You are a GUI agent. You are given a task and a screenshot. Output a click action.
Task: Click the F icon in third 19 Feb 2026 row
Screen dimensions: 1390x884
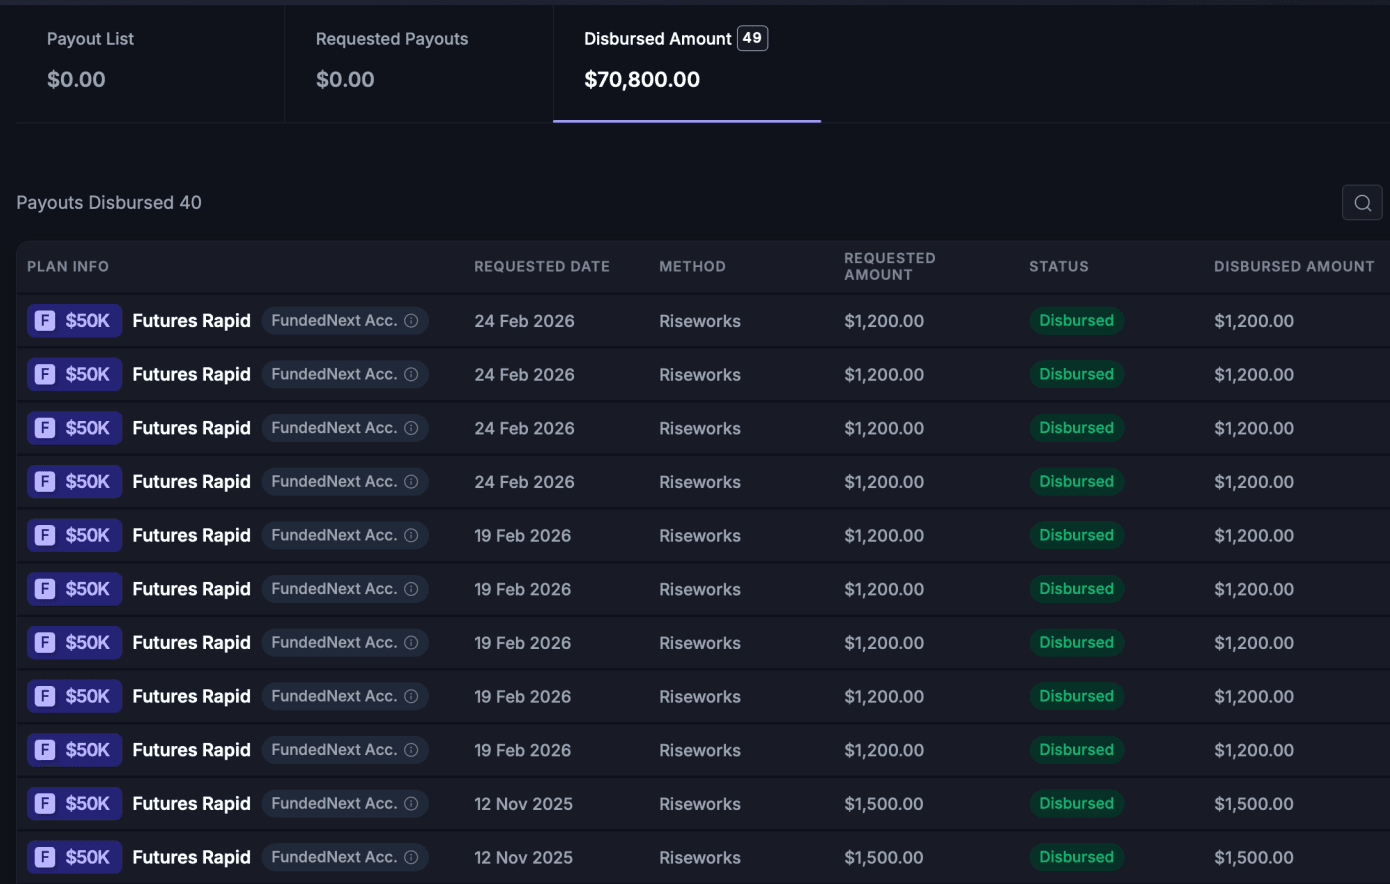click(45, 643)
